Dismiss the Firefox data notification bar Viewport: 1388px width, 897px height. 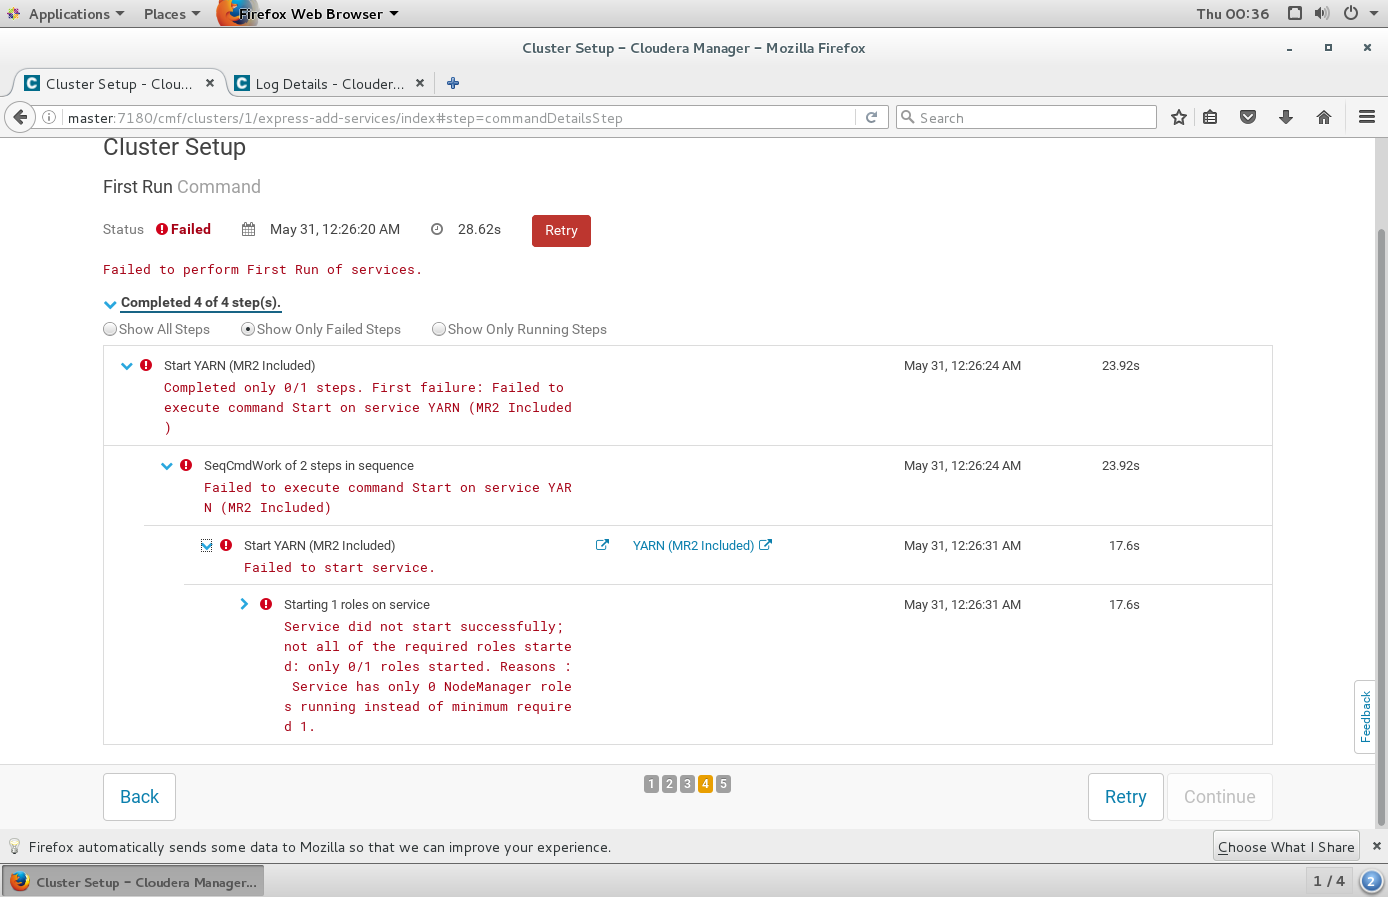pos(1376,846)
